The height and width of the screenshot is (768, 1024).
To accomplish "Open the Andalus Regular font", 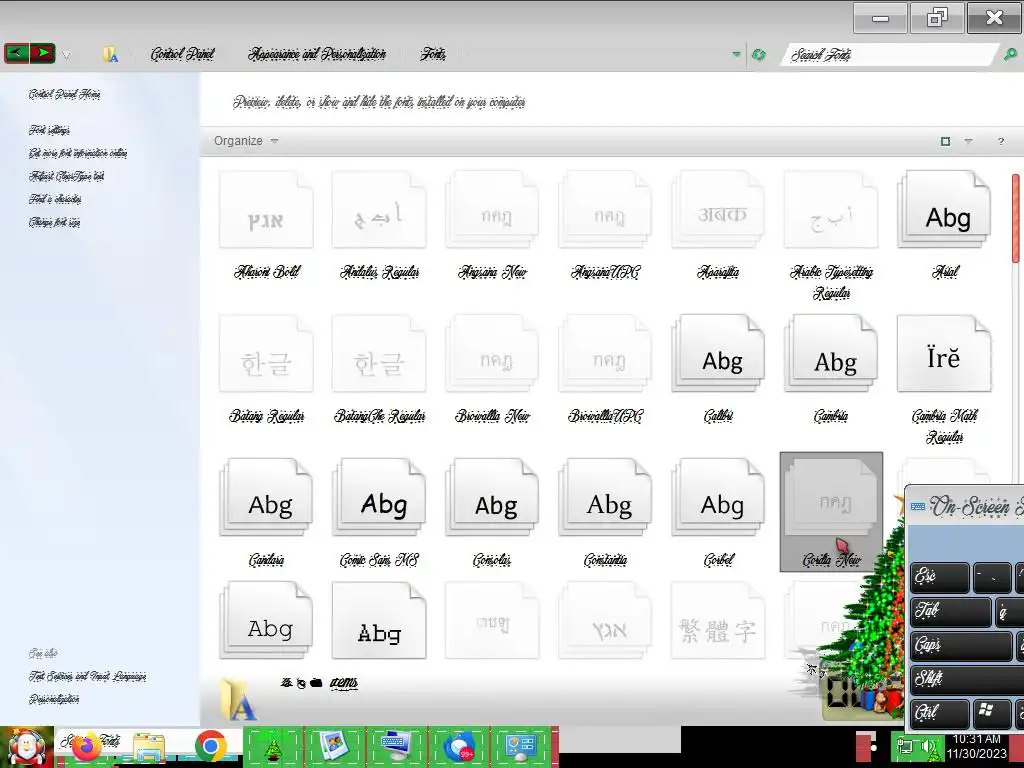I will (x=379, y=225).
